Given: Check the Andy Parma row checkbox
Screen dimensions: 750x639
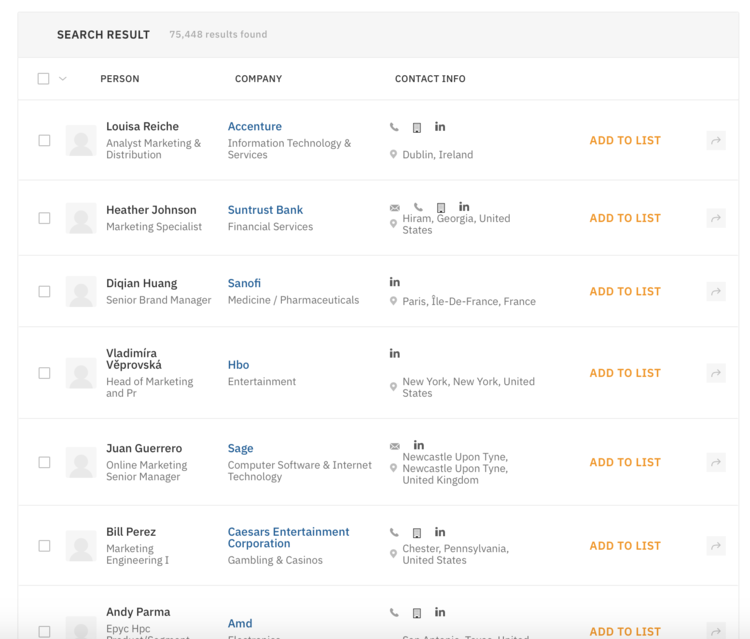Looking at the screenshot, I should pos(44,632).
